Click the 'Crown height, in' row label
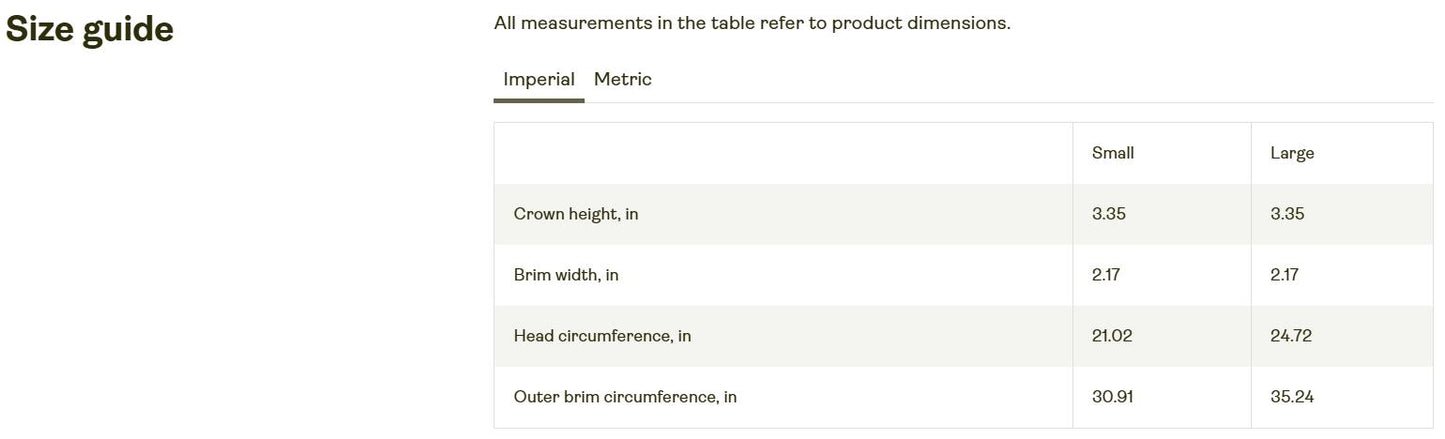Screen dimensions: 1445x439 [x=575, y=214]
